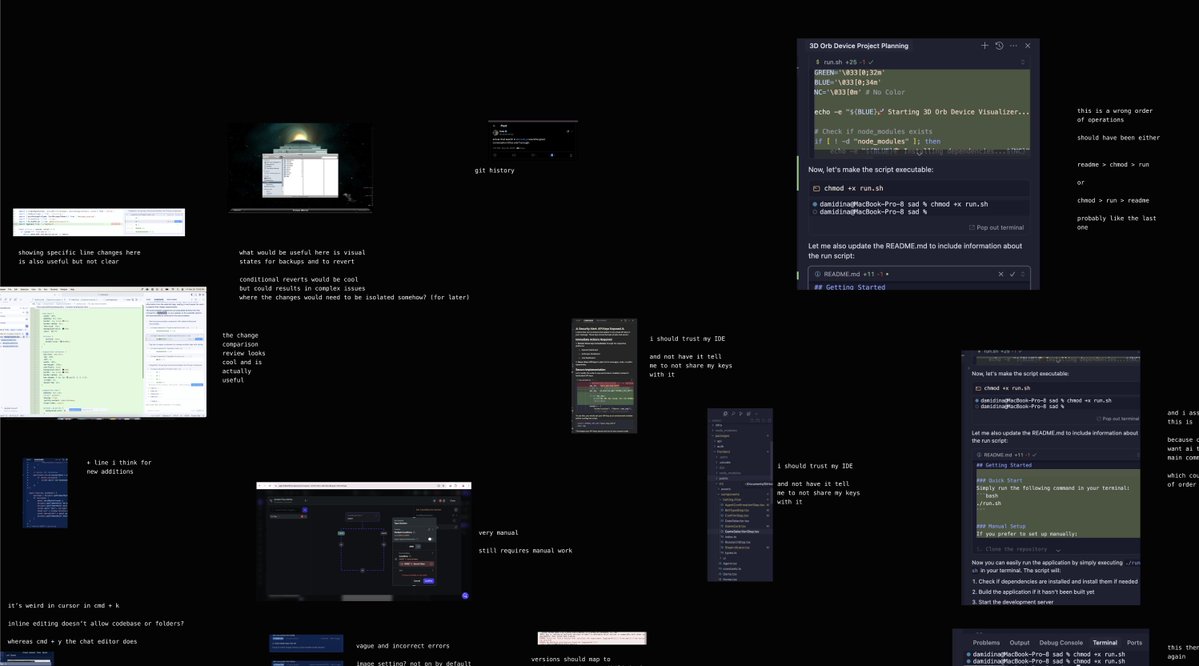
Task: Open the three-dot more options in 3D Orb panel
Action: click(1013, 46)
